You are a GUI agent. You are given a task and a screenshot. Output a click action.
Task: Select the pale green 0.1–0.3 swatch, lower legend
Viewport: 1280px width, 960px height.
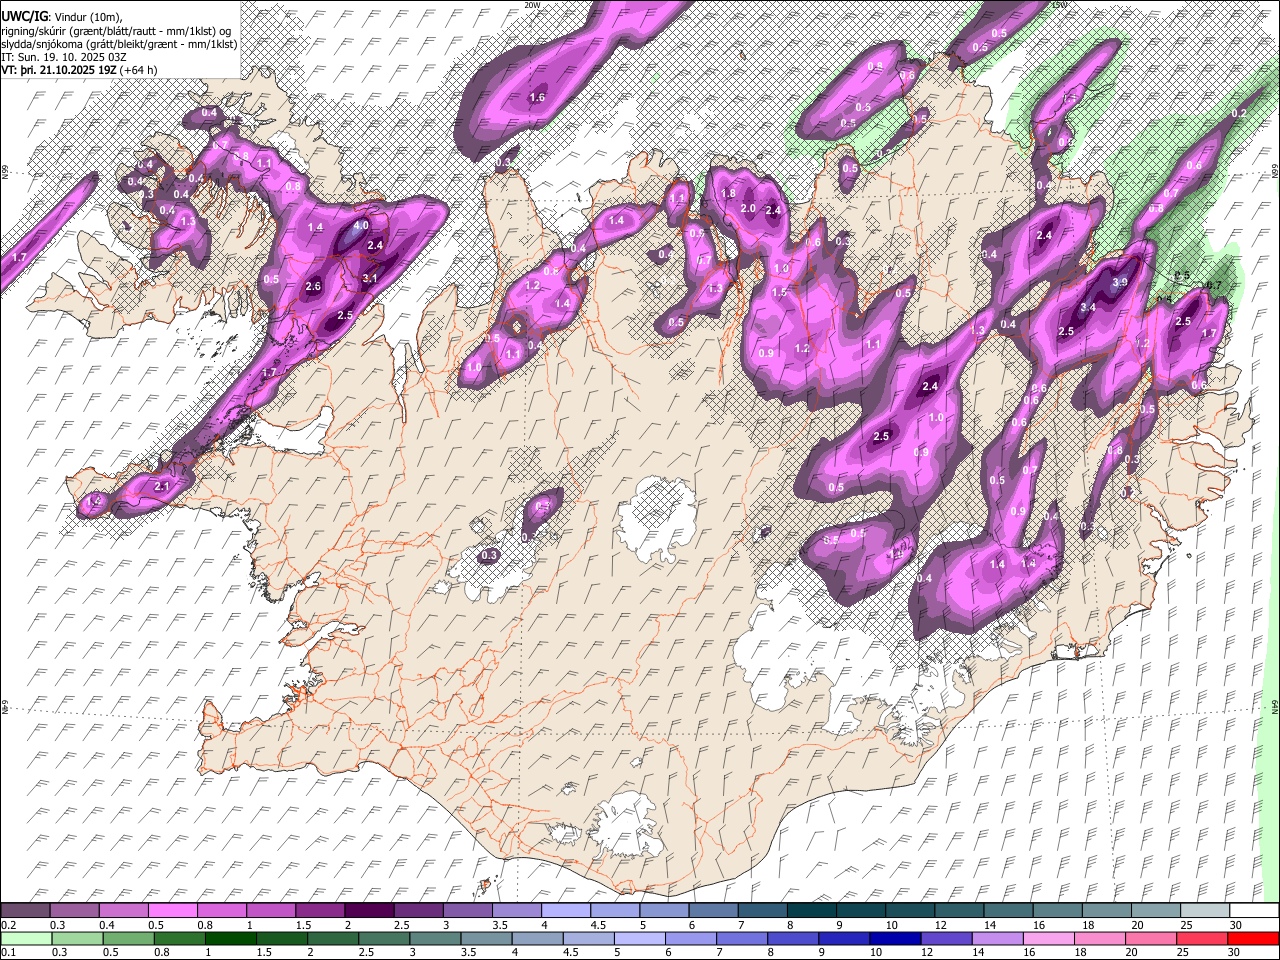pyautogui.click(x=25, y=939)
